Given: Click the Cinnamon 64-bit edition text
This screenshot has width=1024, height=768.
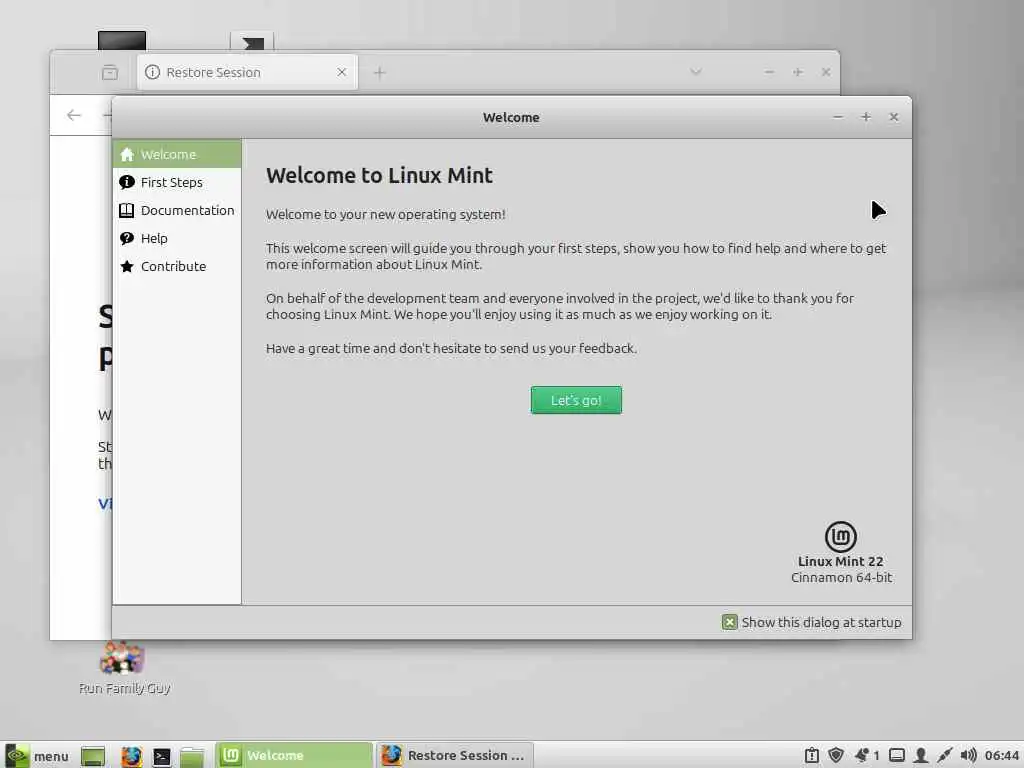Looking at the screenshot, I should [841, 577].
